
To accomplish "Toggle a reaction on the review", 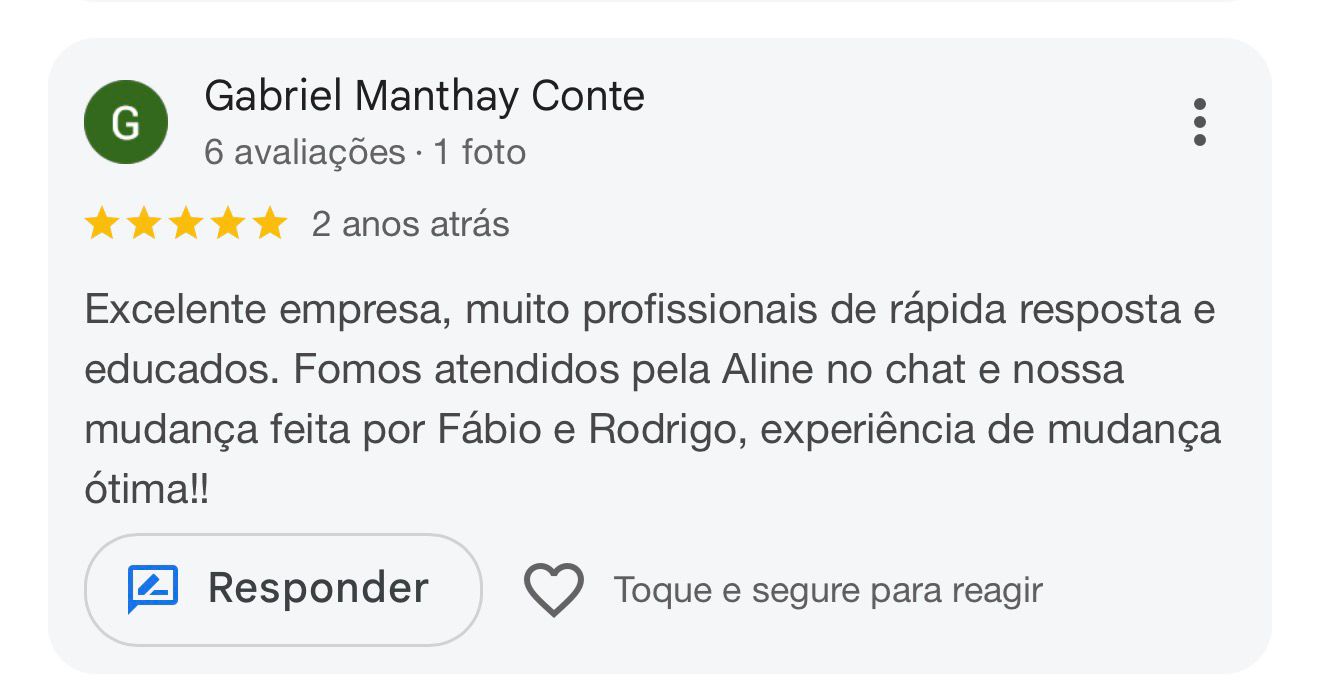I will tap(553, 588).
